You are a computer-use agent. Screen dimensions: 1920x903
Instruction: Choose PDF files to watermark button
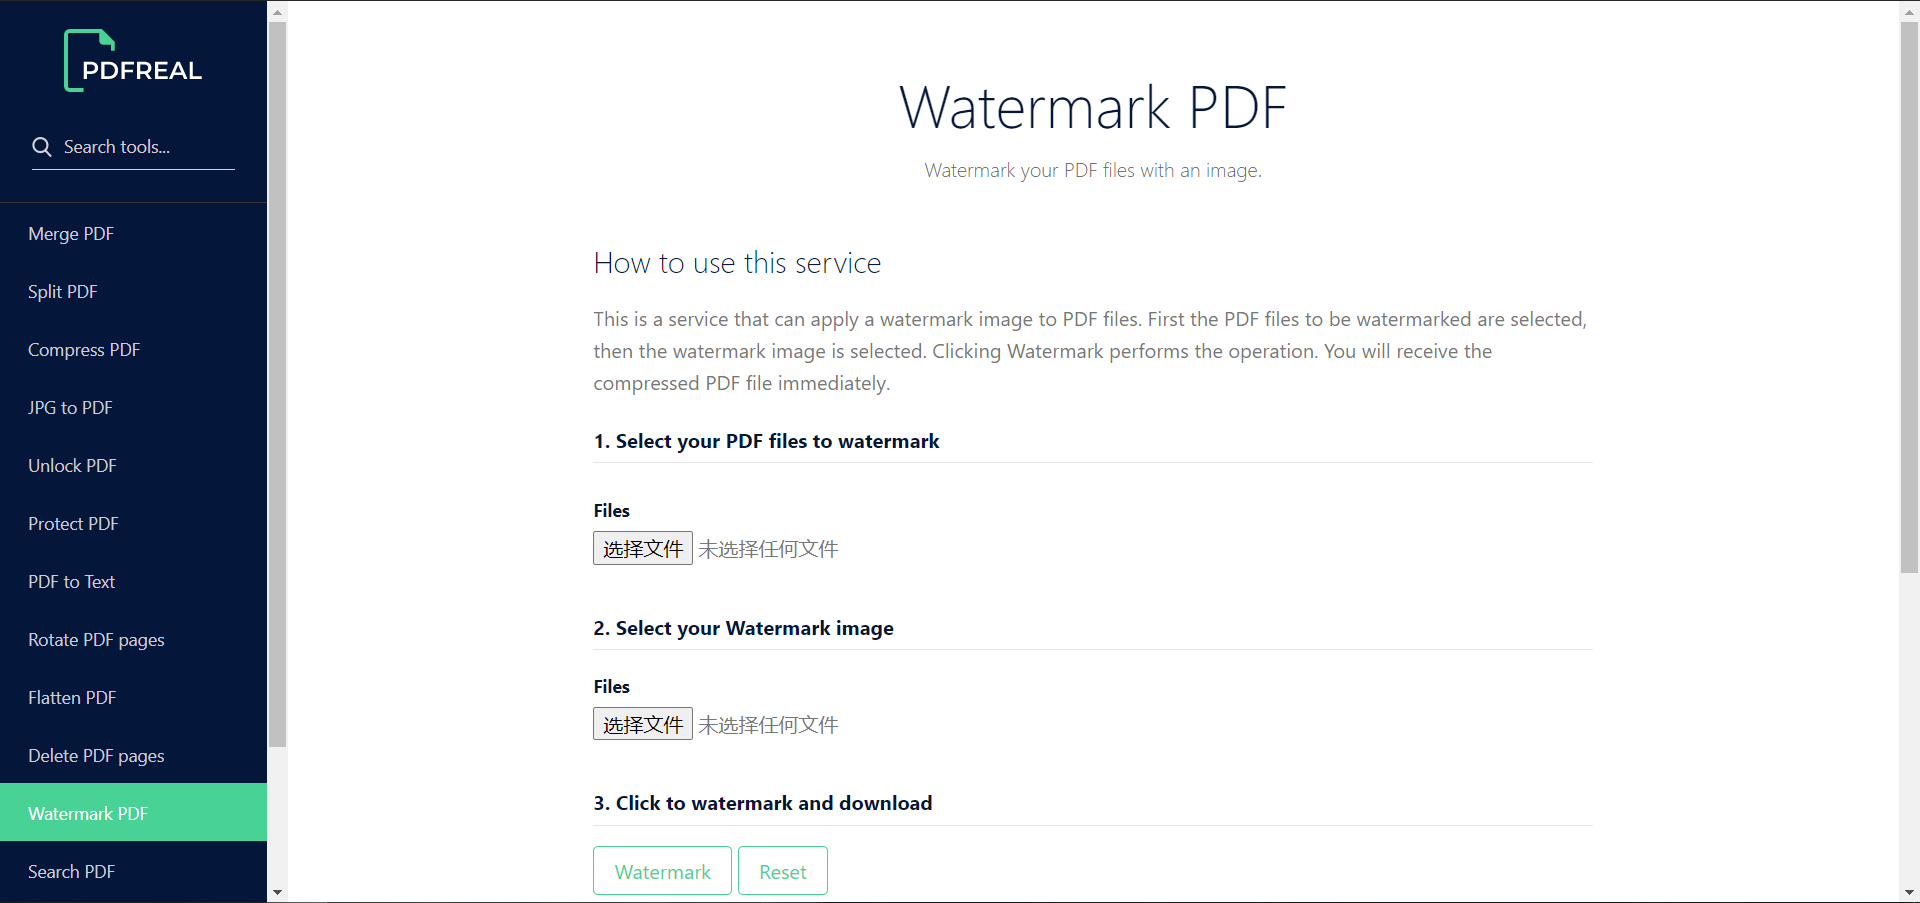click(643, 548)
